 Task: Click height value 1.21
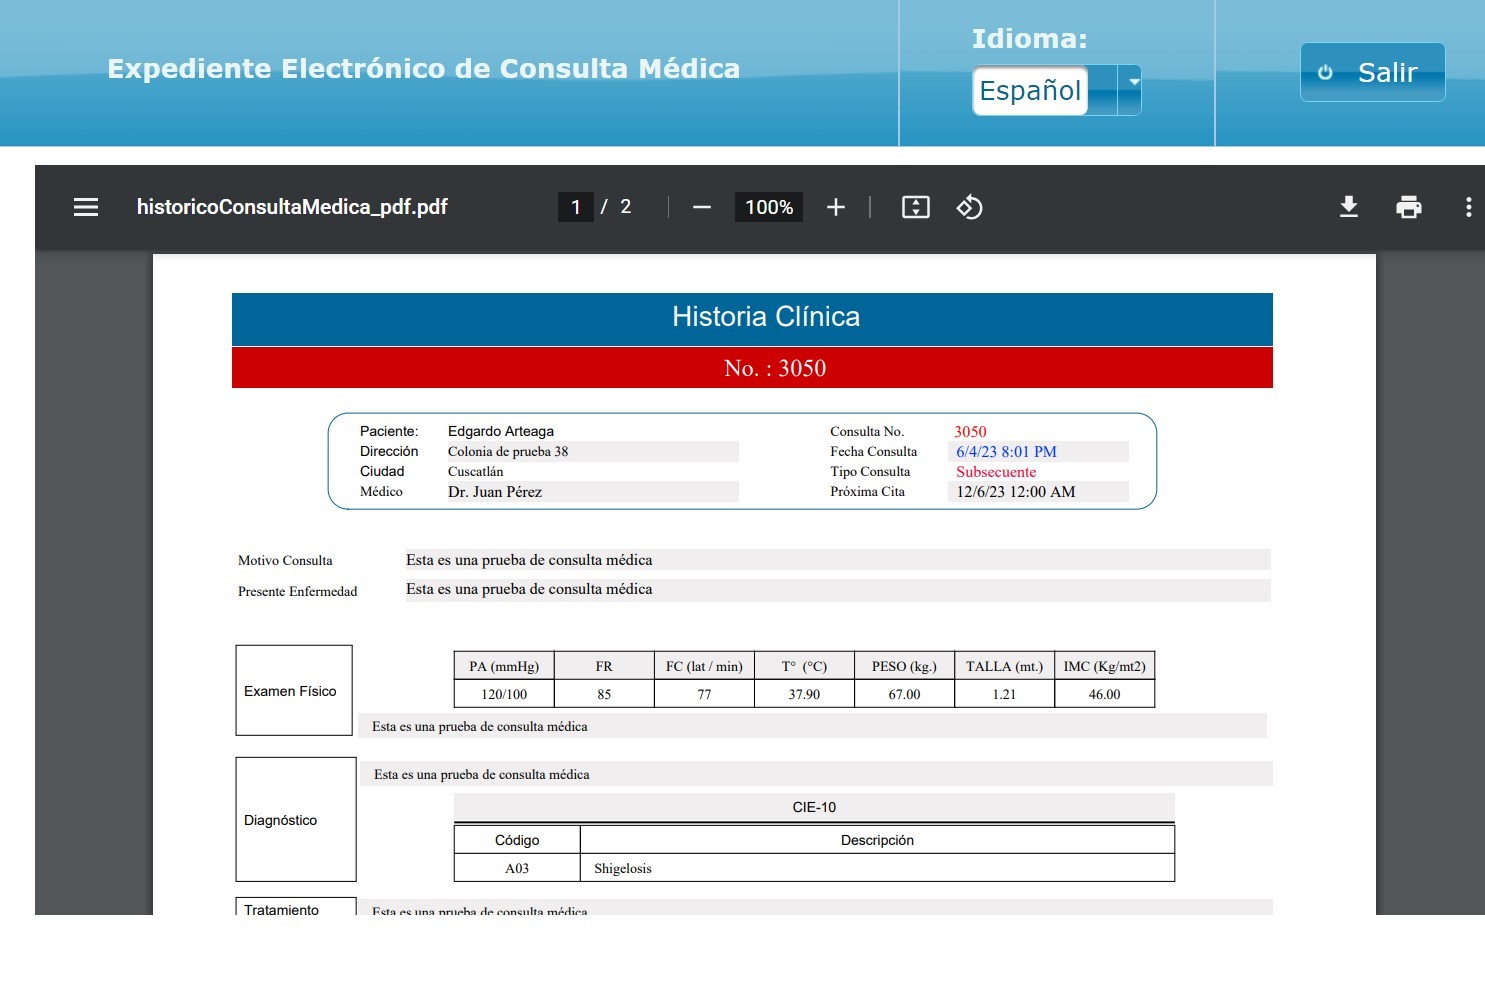point(1004,694)
